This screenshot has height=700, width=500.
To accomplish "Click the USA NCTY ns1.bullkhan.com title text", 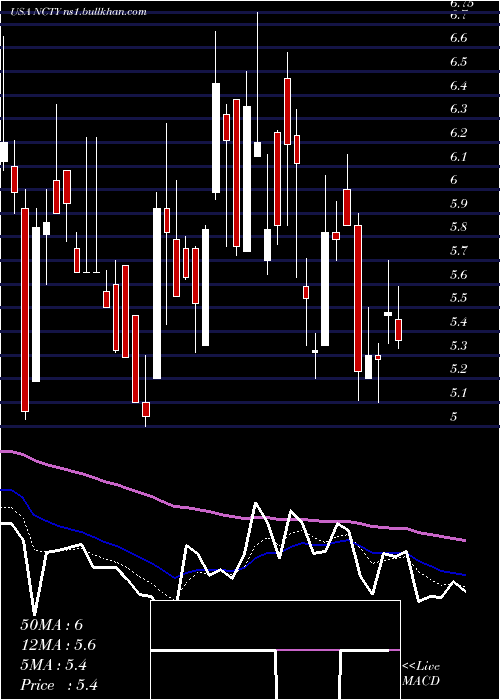I will point(78,12).
